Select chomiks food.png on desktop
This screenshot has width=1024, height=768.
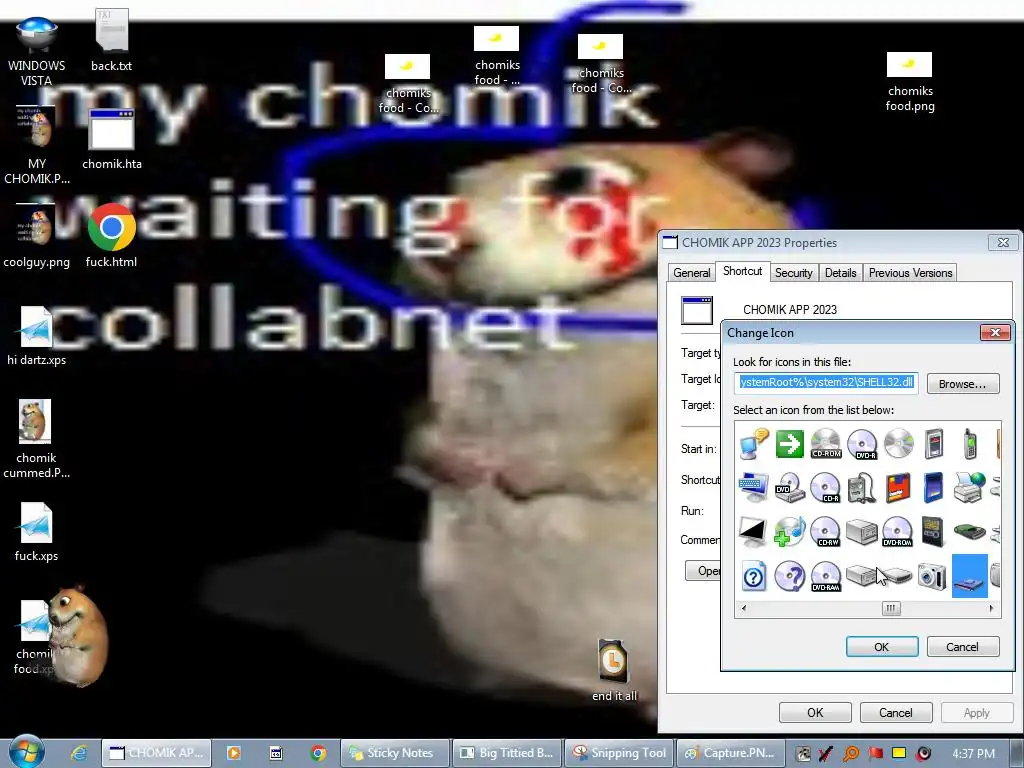[910, 82]
